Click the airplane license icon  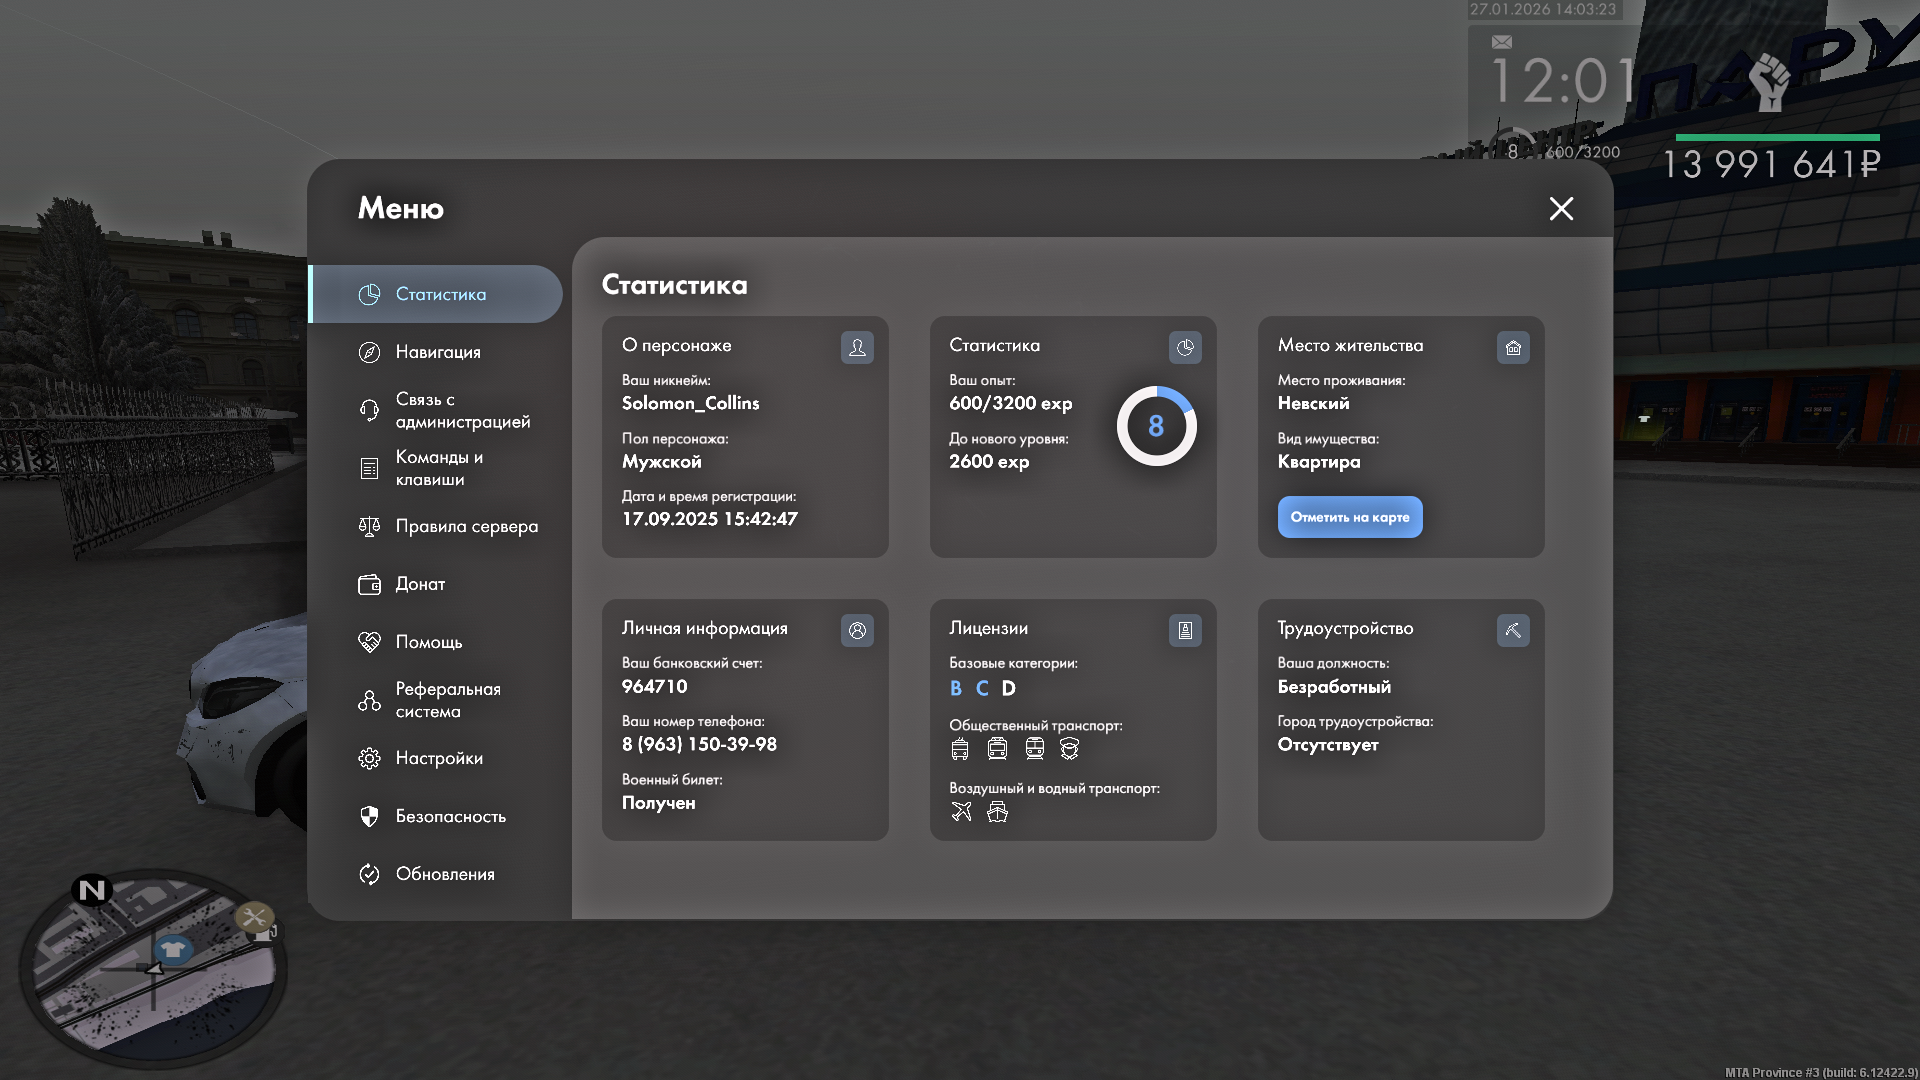961,811
